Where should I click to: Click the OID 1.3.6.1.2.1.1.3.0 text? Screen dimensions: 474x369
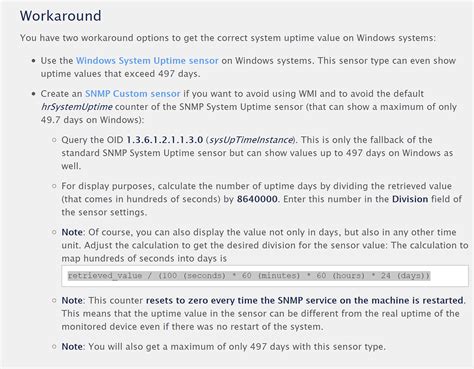click(x=165, y=140)
